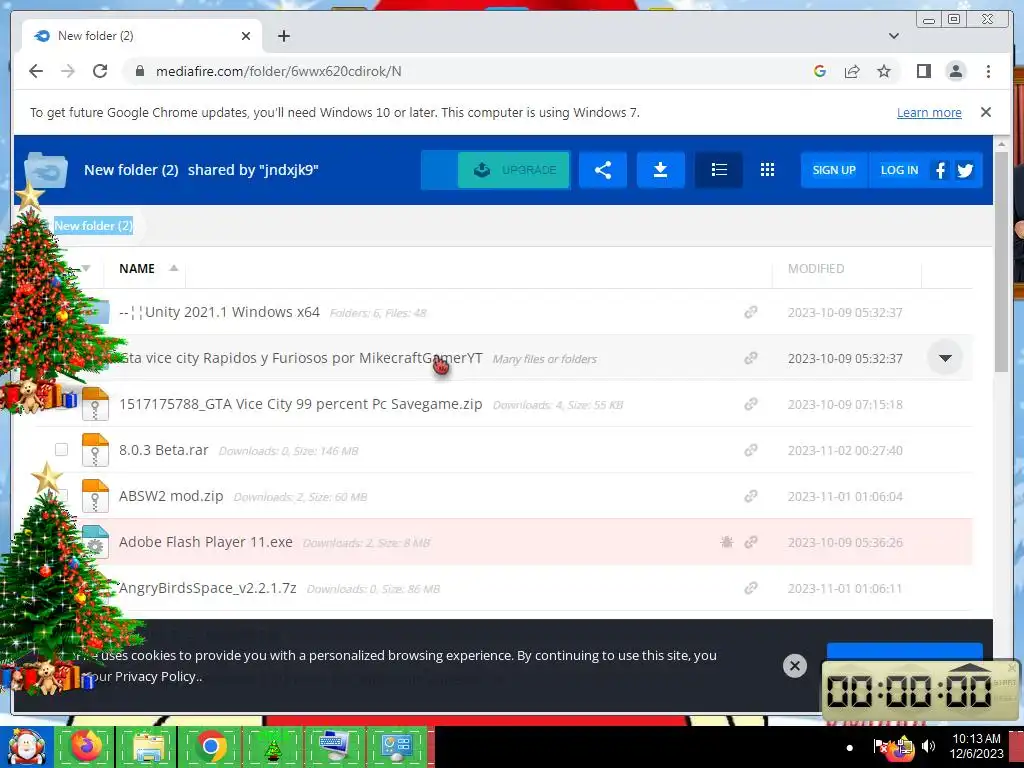Image resolution: width=1024 pixels, height=768 pixels.
Task: Click the LOG IN button
Action: click(899, 170)
